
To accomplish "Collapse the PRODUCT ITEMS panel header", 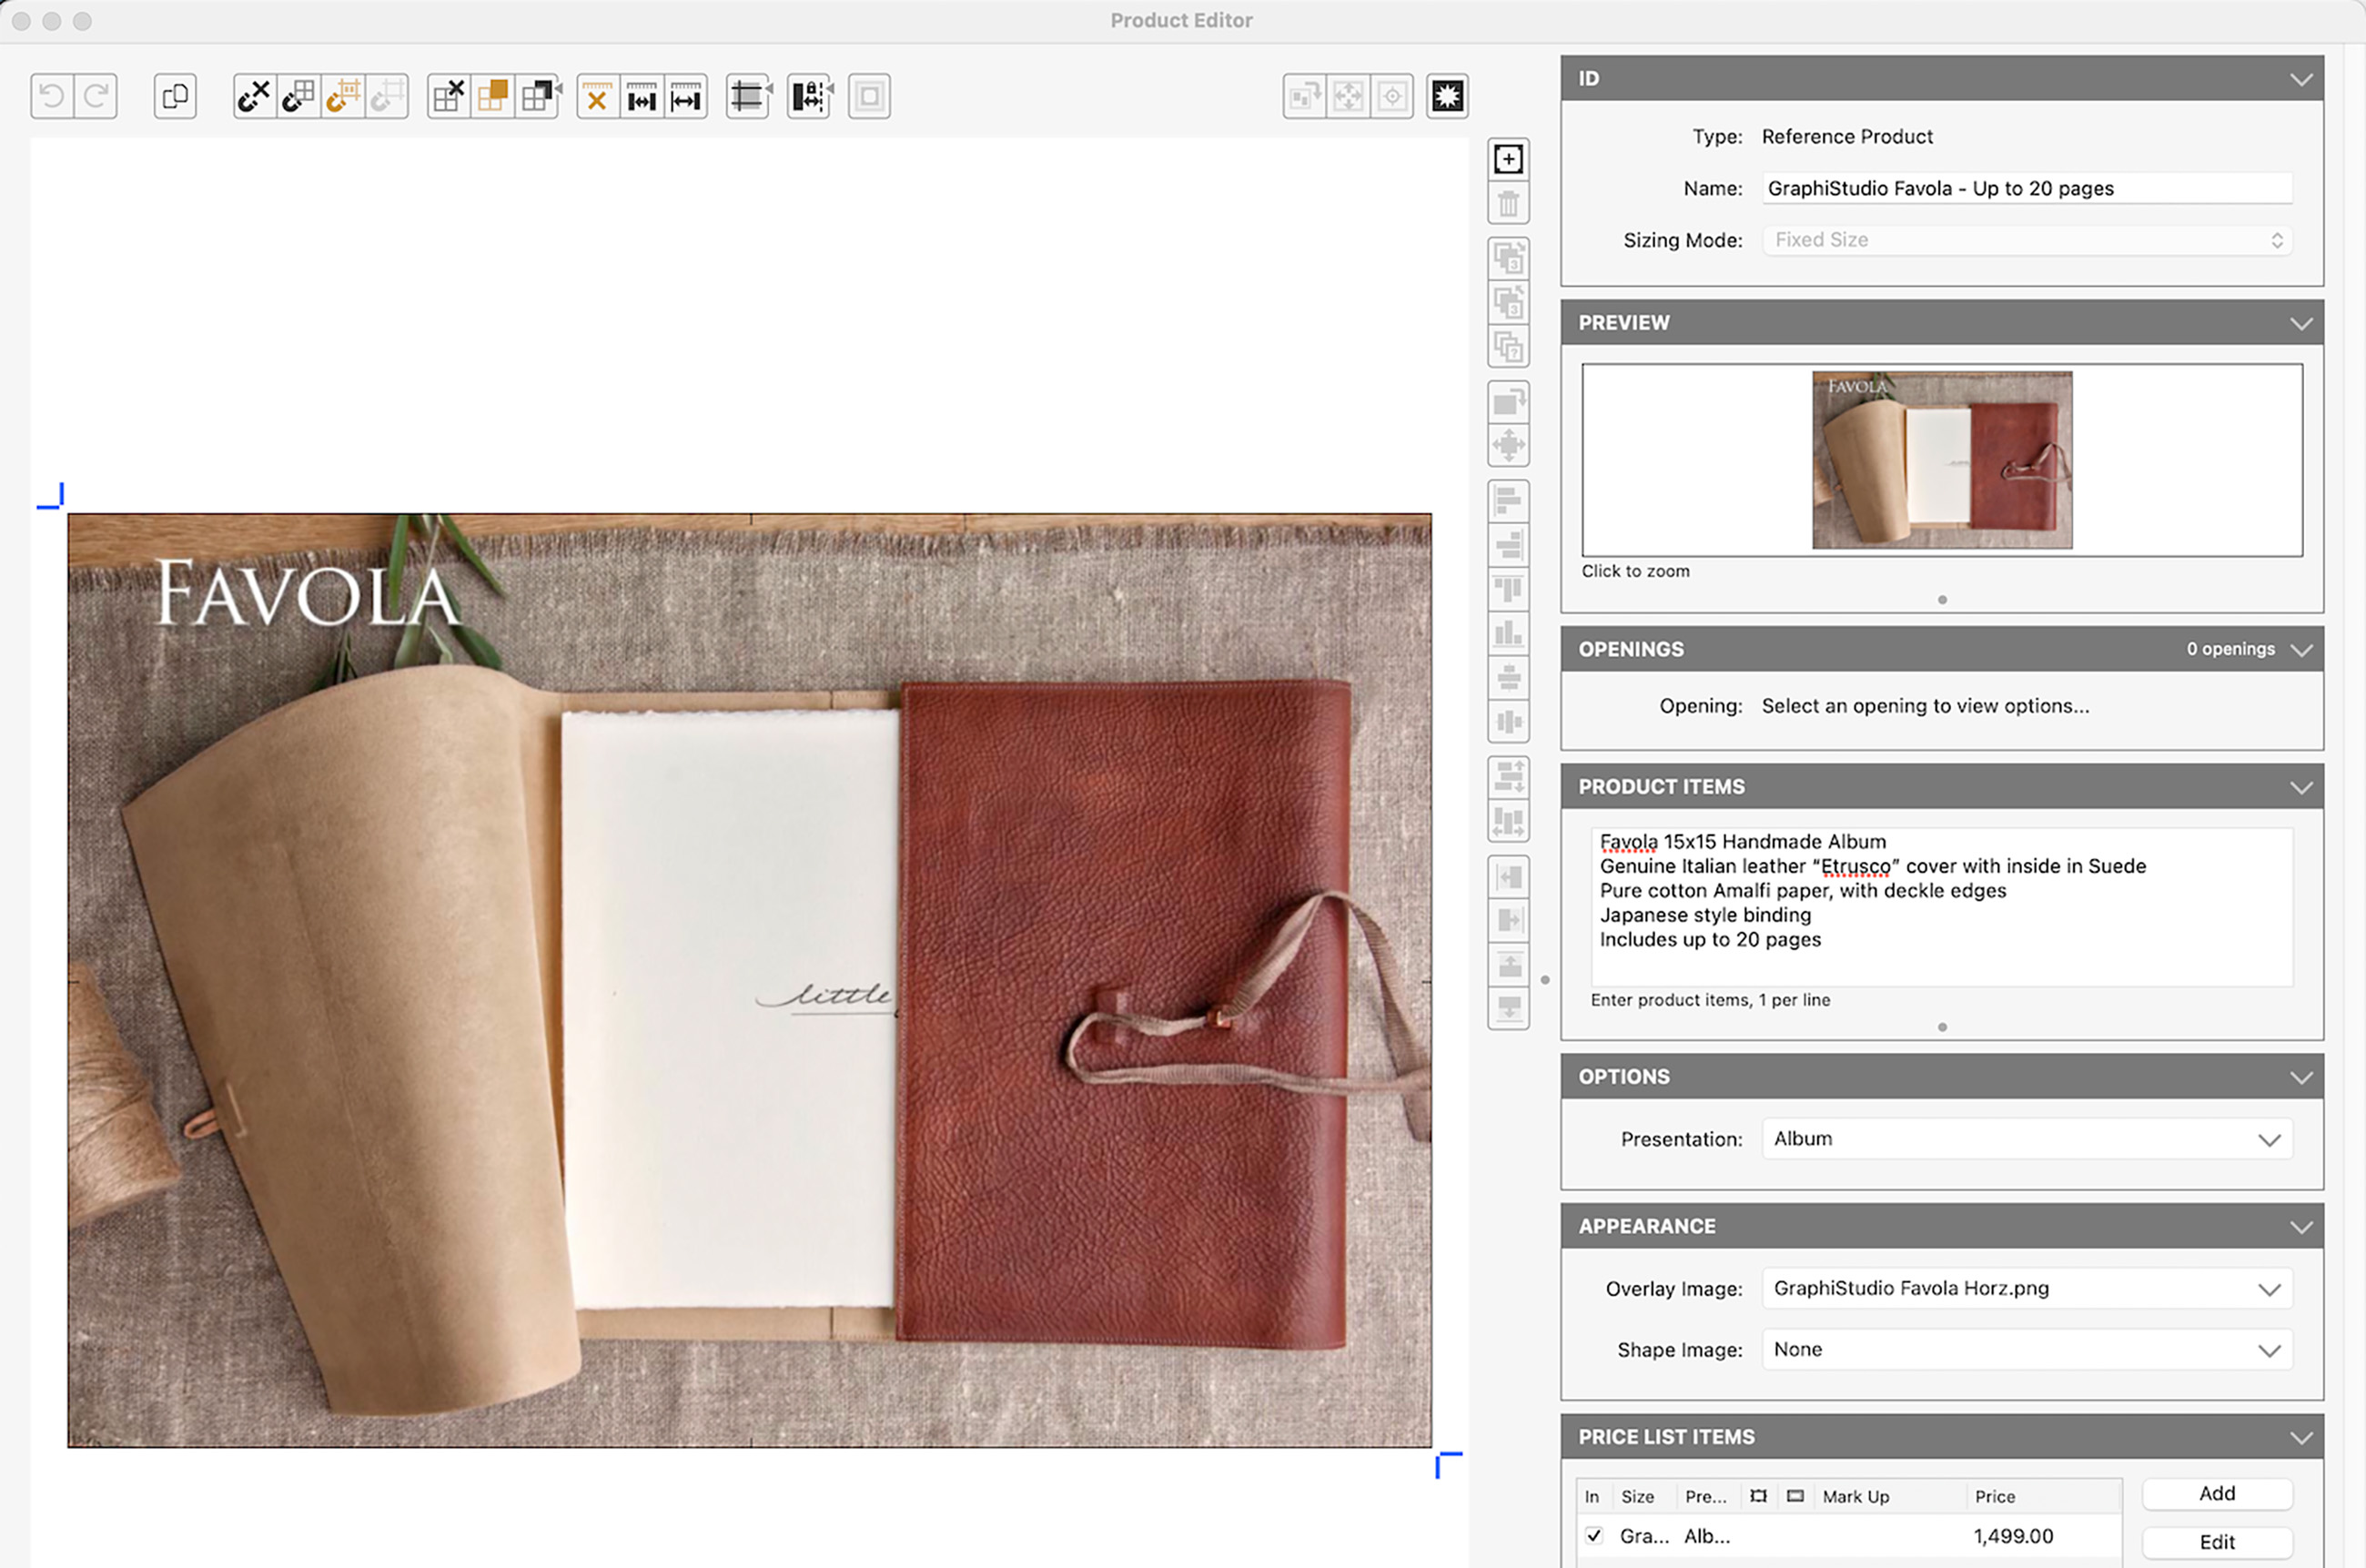I will pyautogui.click(x=2301, y=787).
